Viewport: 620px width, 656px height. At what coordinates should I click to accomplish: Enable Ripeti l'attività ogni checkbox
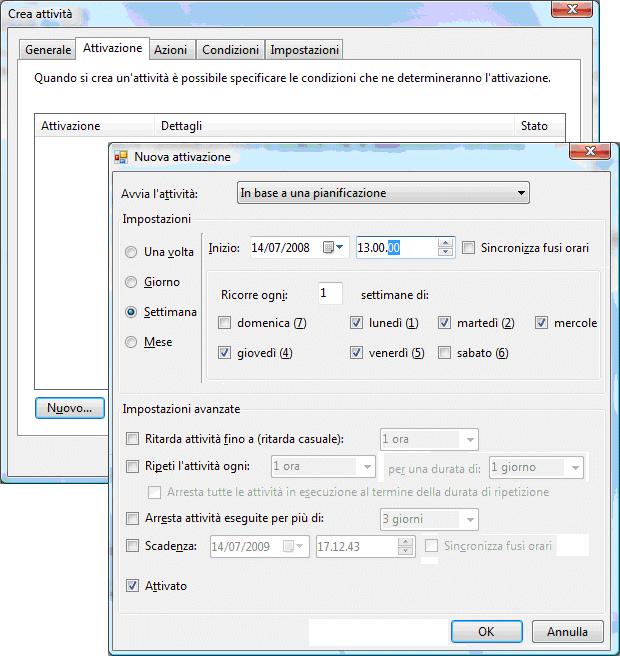click(x=133, y=466)
